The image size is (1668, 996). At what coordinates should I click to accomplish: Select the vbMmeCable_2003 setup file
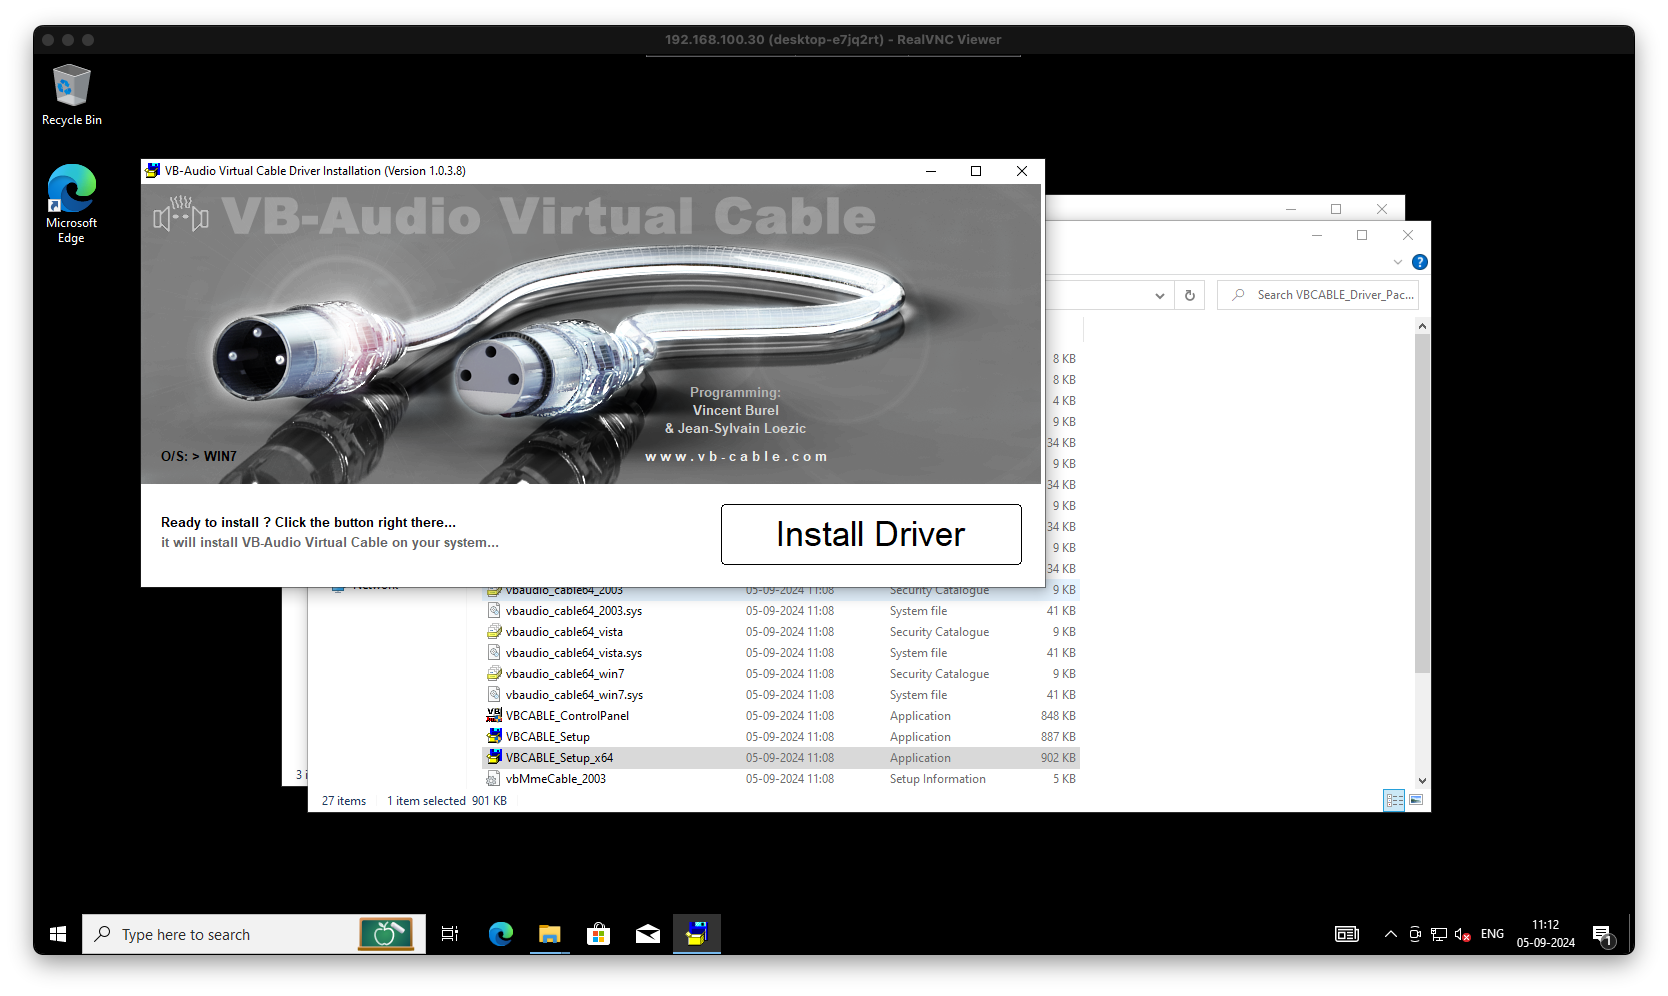pos(781,779)
